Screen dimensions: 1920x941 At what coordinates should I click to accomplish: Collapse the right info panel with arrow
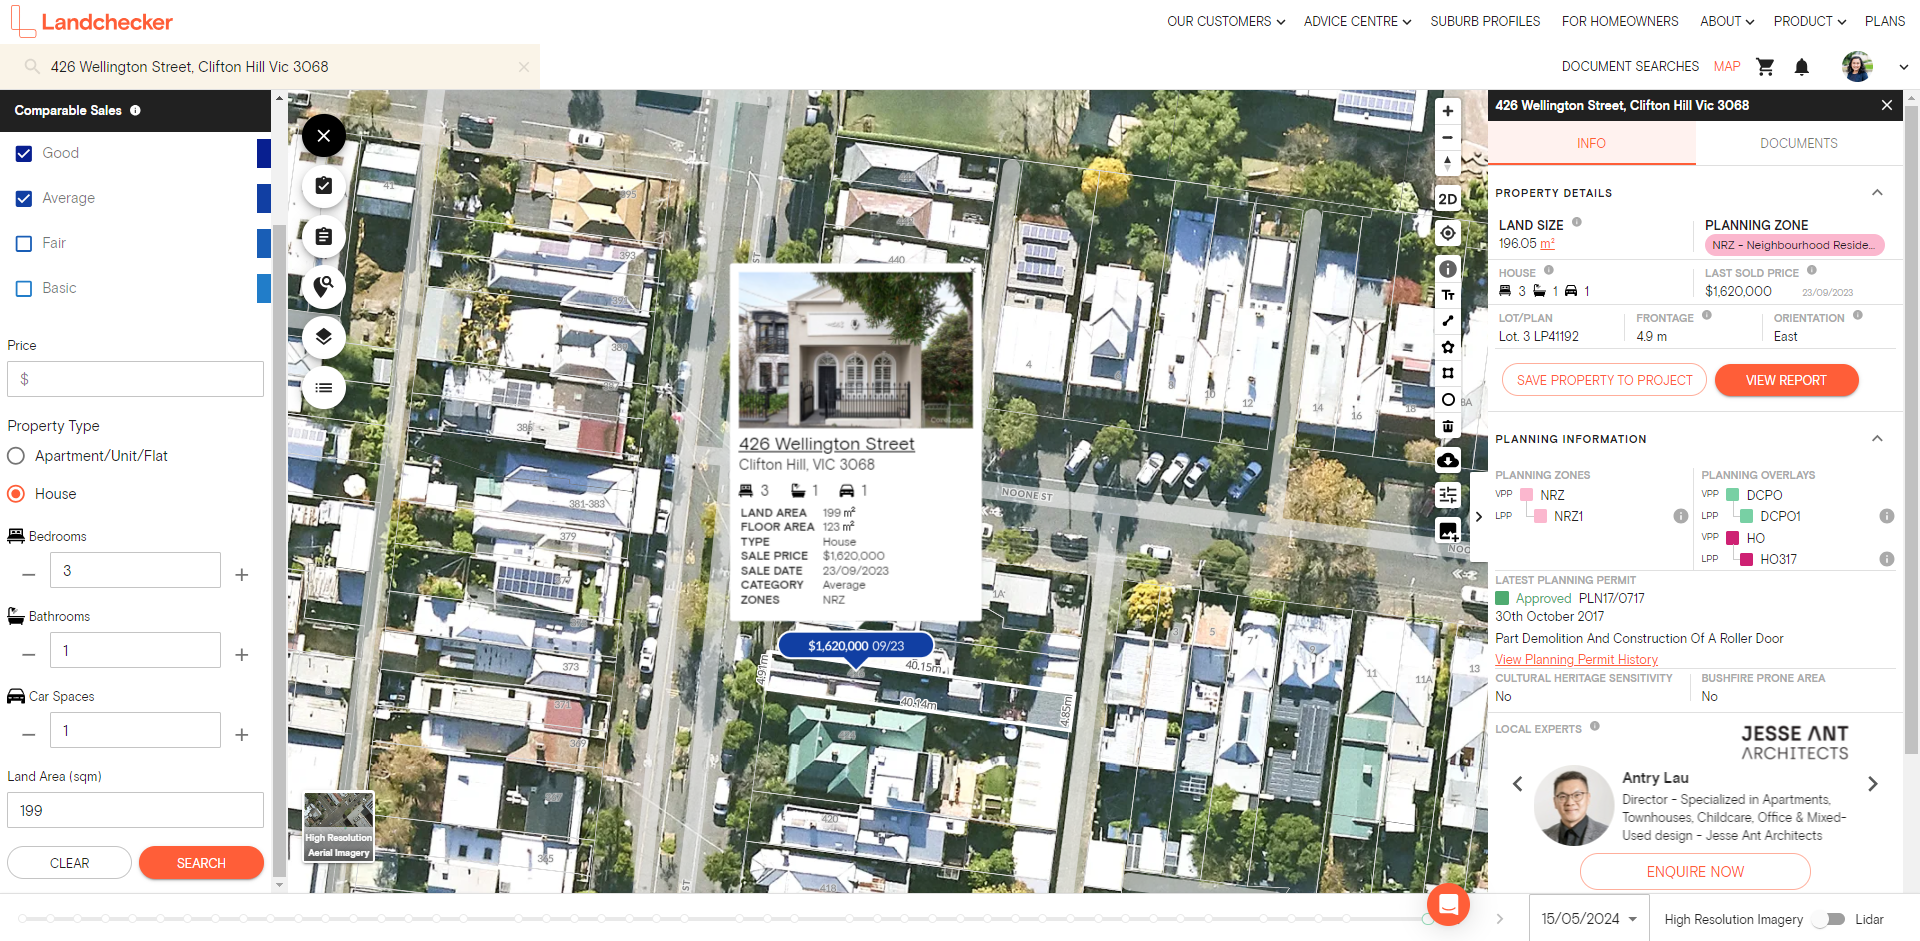click(x=1479, y=517)
